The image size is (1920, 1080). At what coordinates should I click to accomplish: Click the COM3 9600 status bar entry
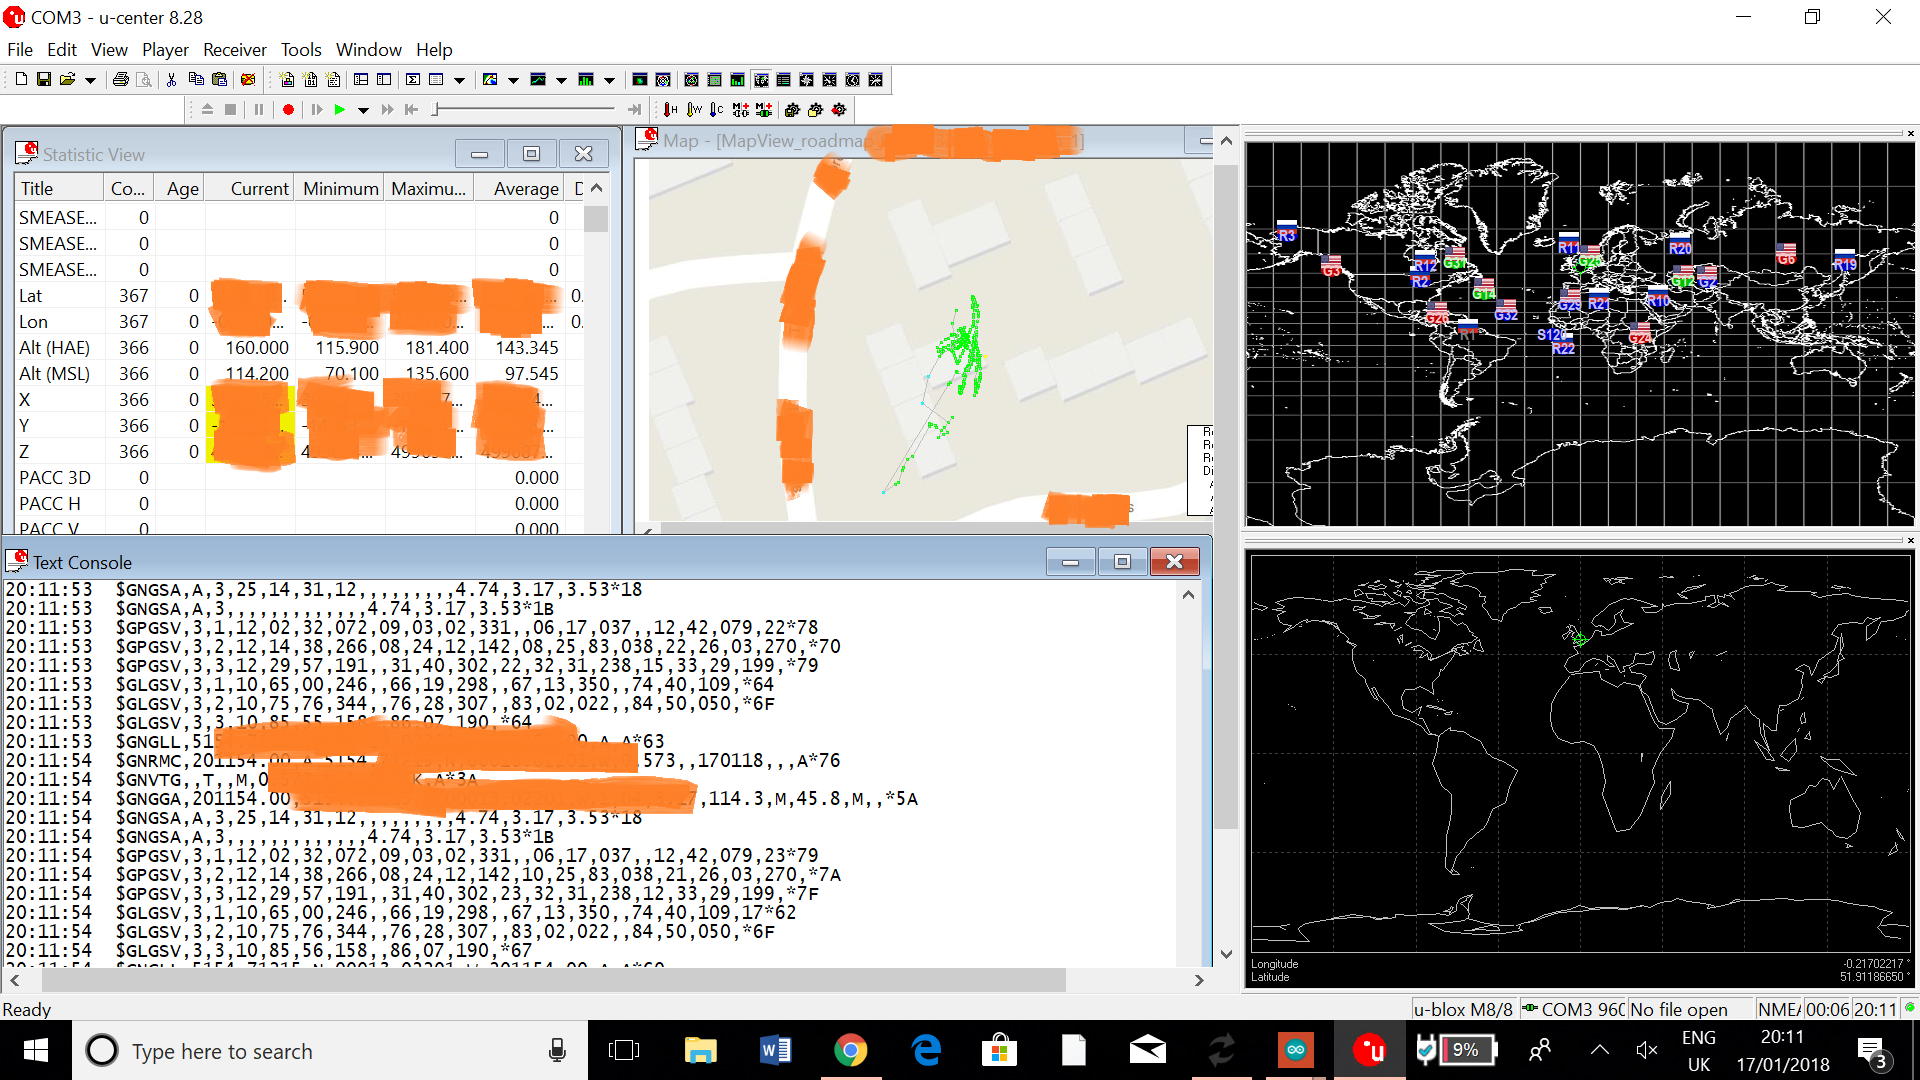(1573, 1009)
